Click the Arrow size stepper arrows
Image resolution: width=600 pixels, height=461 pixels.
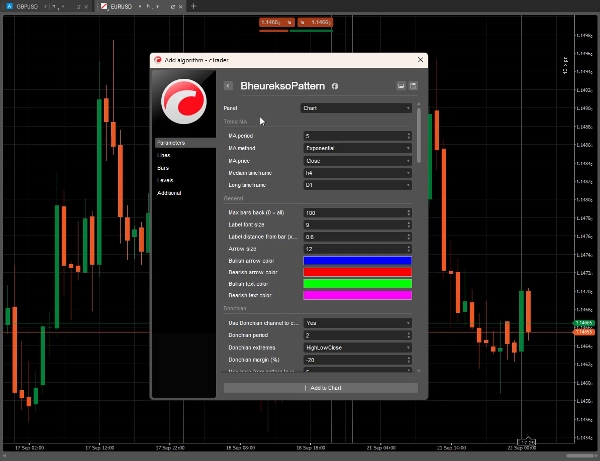click(409, 249)
